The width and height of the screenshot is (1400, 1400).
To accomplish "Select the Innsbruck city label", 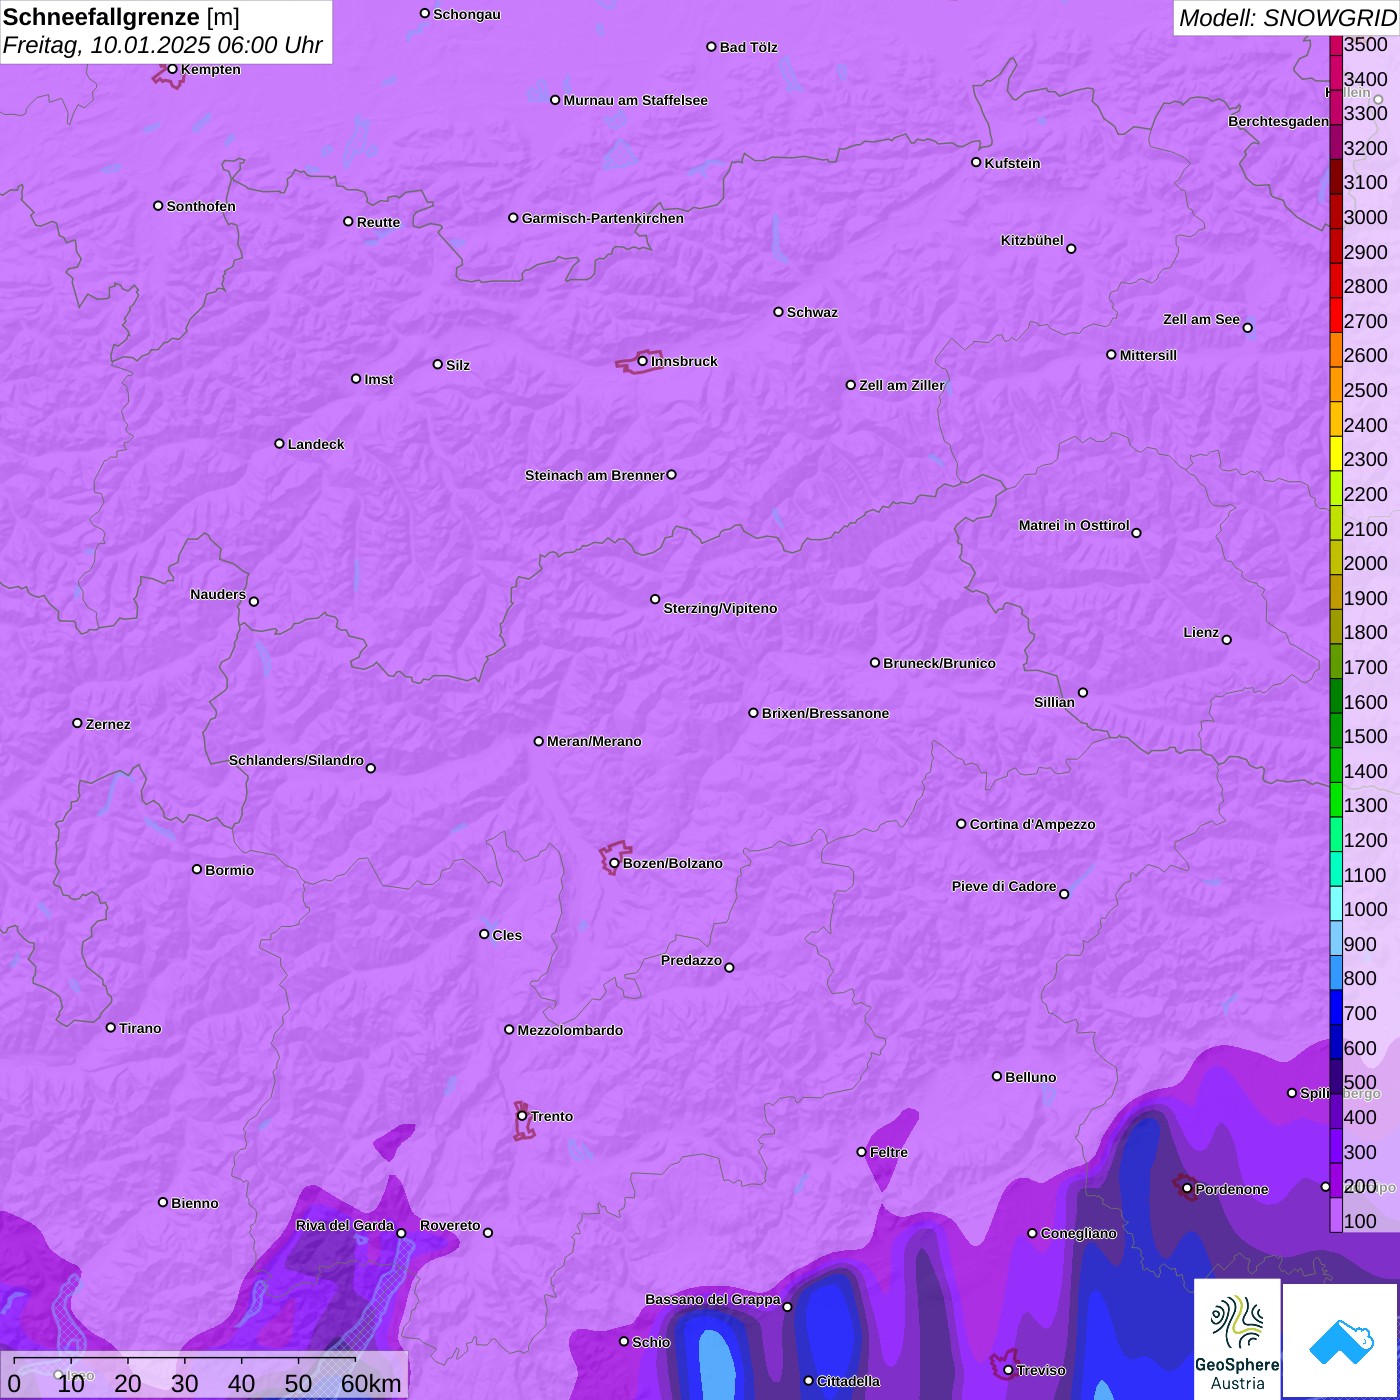I will pos(684,361).
